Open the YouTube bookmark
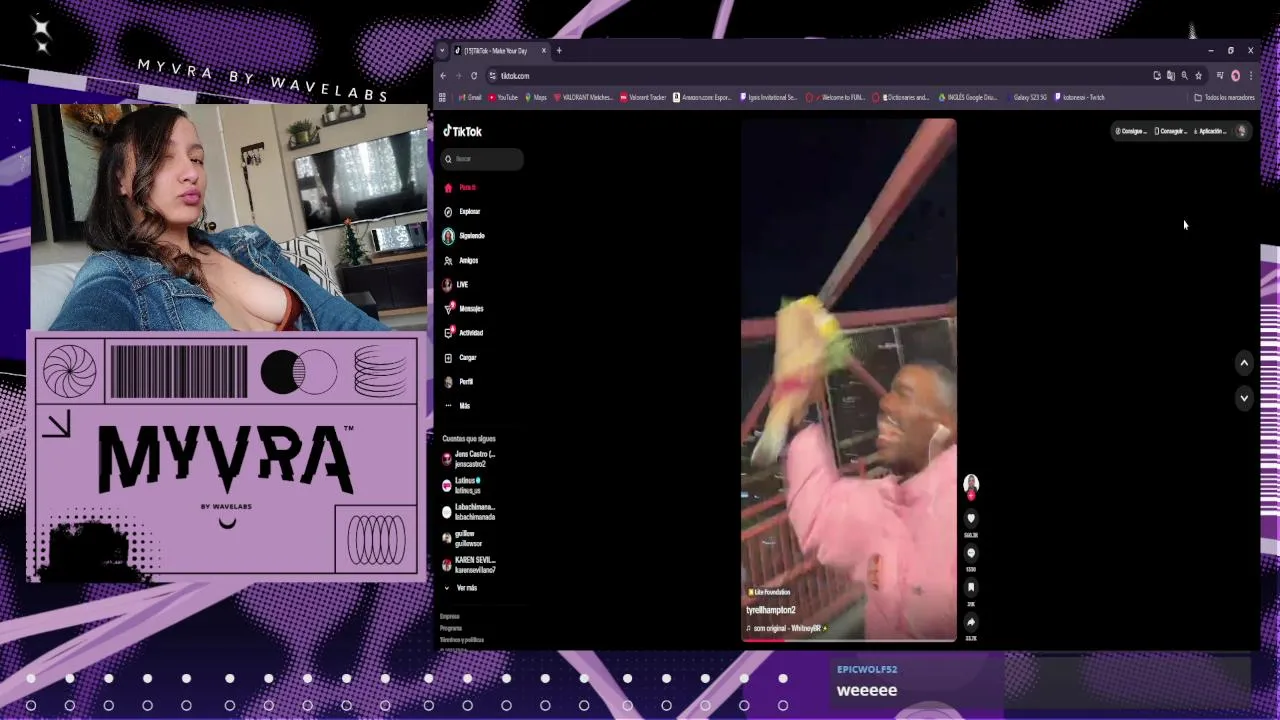The width and height of the screenshot is (1280, 720). pos(503,98)
